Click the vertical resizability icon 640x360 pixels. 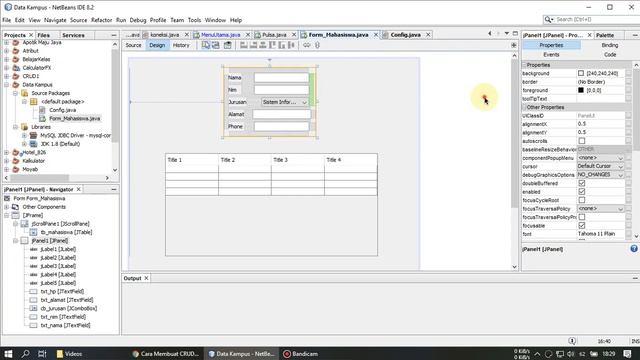point(317,45)
